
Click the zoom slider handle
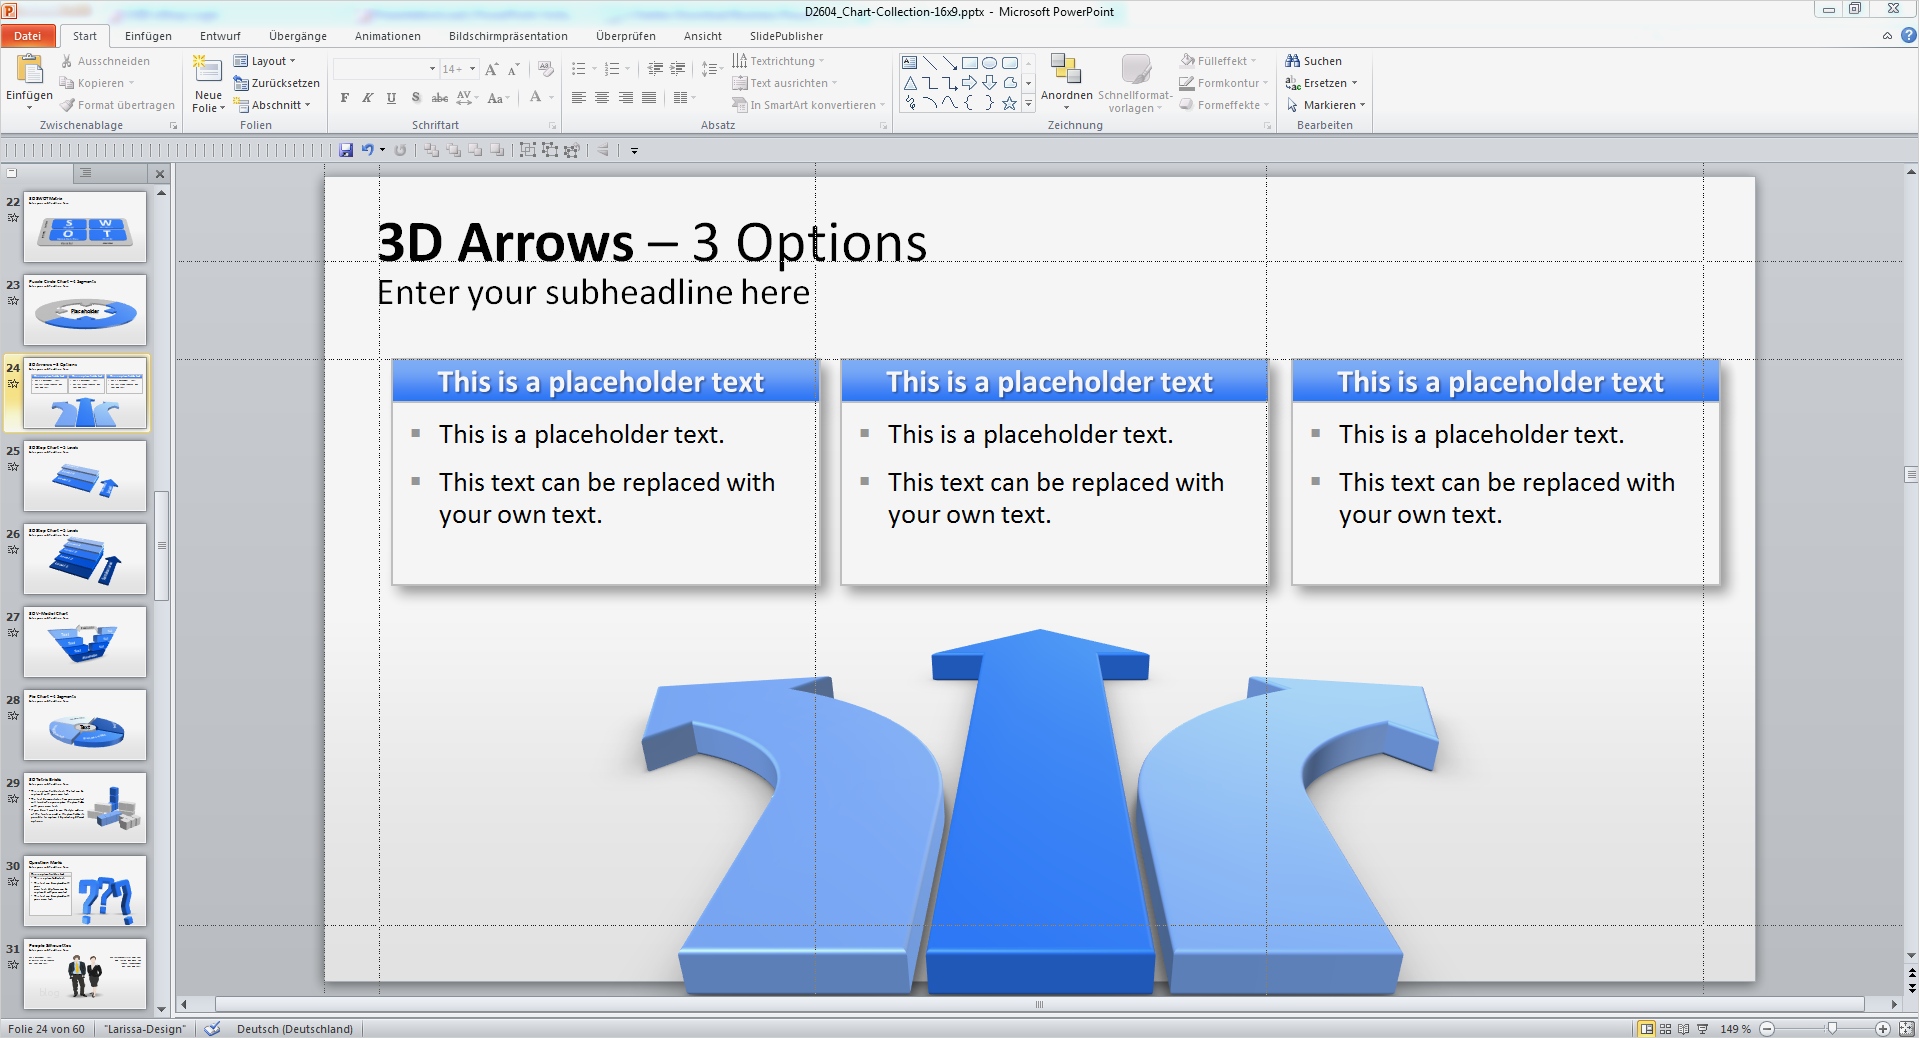click(1832, 1028)
